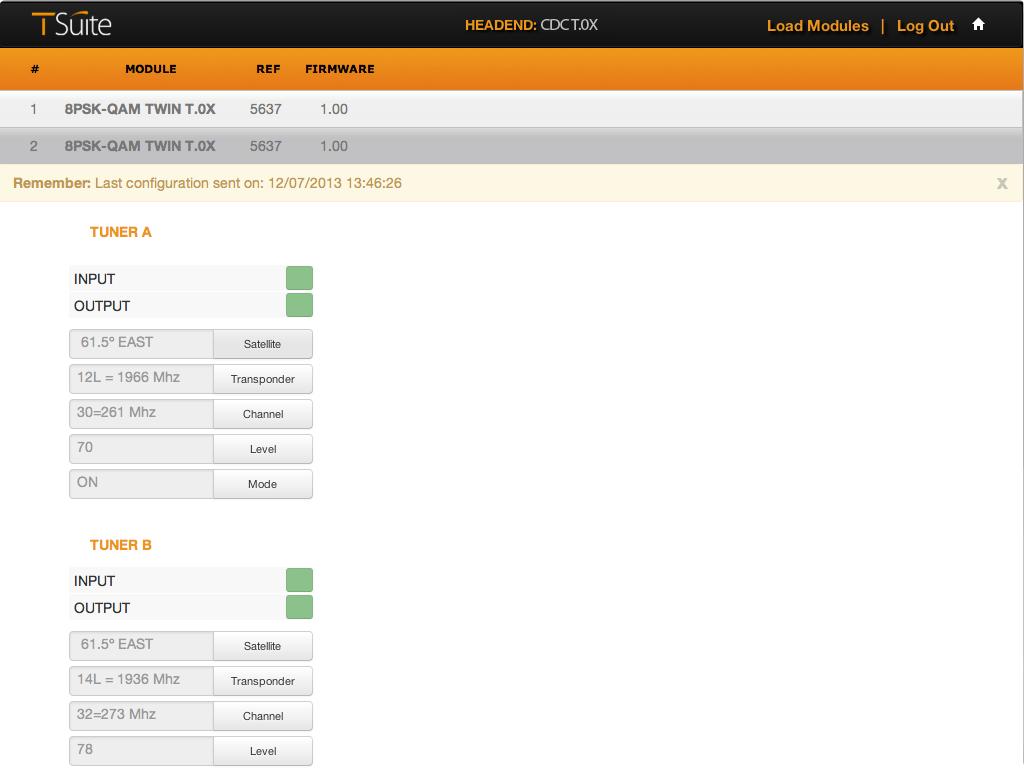Open Tuner B Transponder selector
1024x768 pixels.
pos(263,681)
